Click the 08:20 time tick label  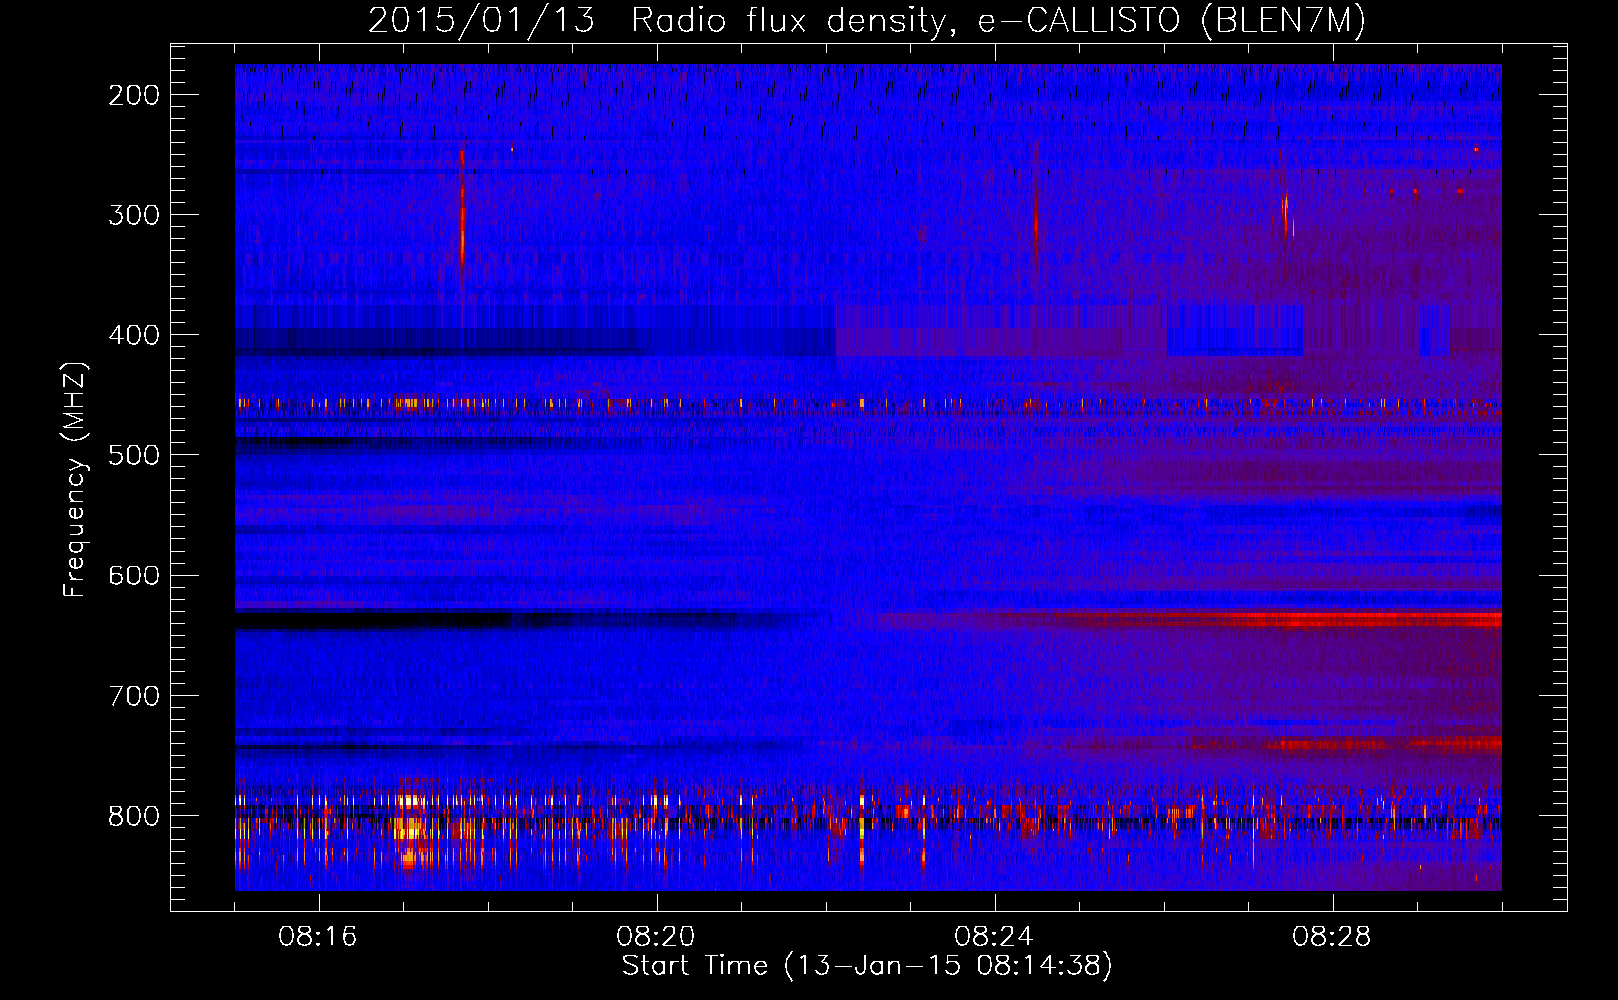656,937
